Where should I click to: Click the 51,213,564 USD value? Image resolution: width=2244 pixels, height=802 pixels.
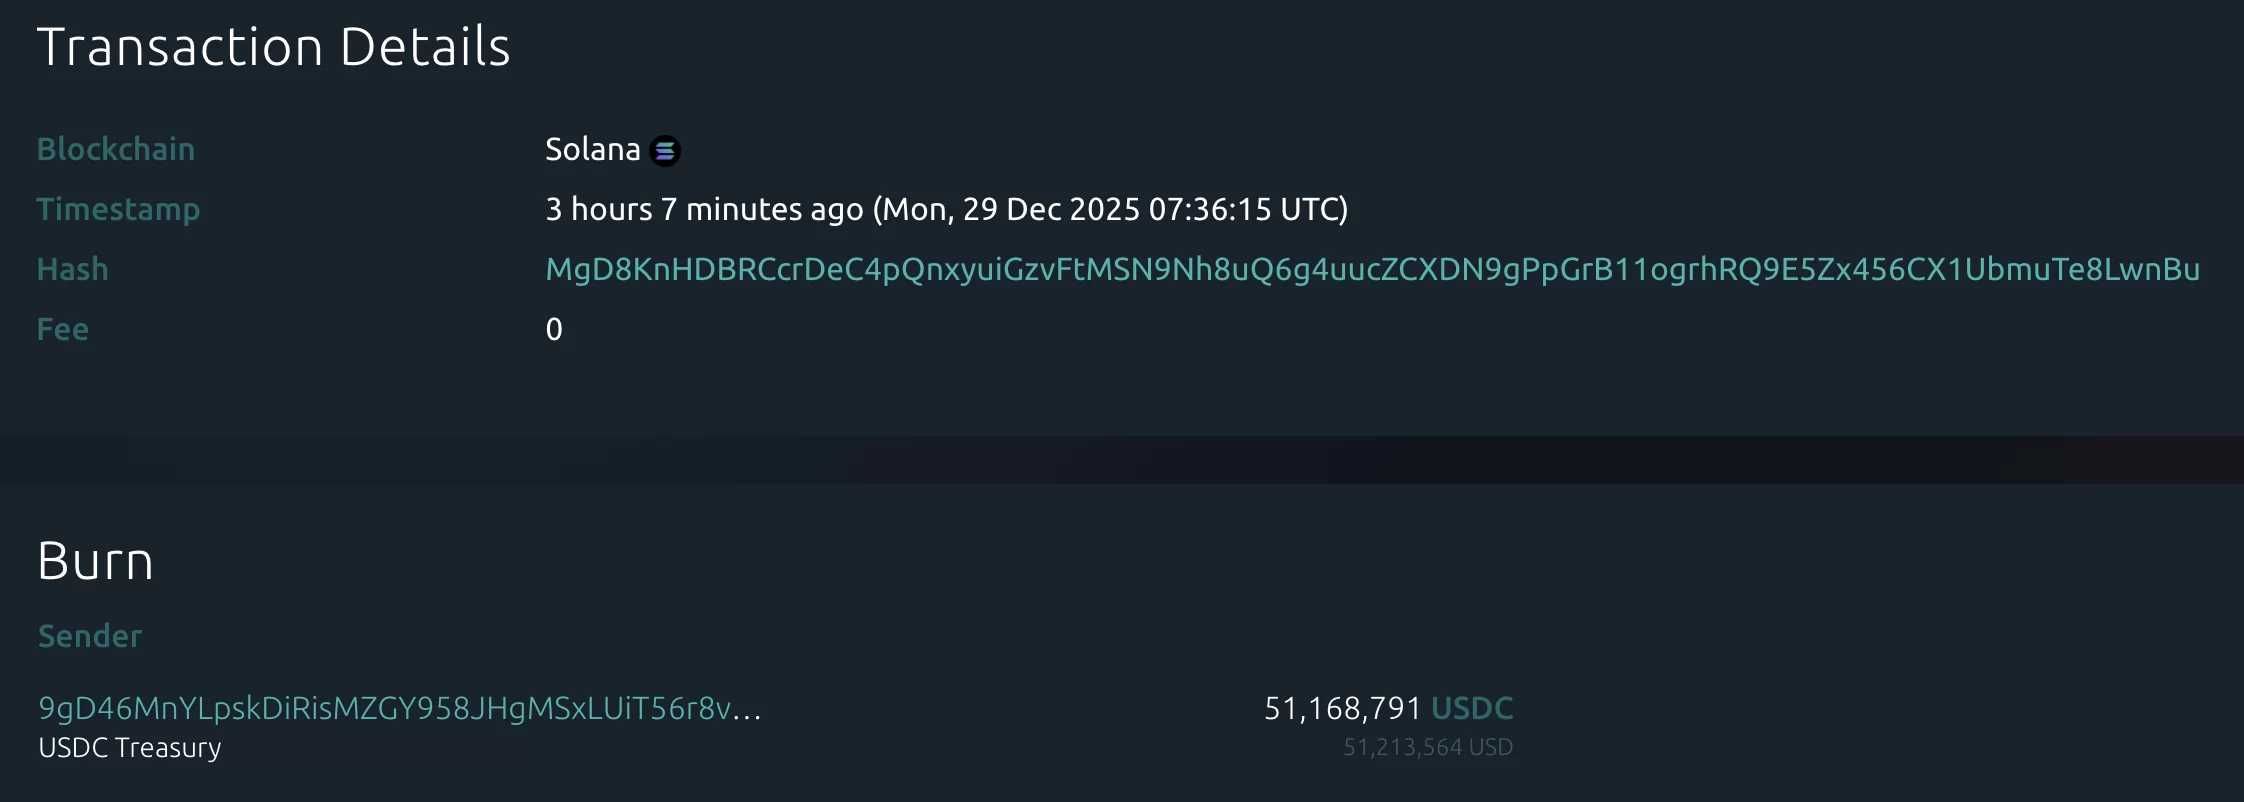[1427, 747]
